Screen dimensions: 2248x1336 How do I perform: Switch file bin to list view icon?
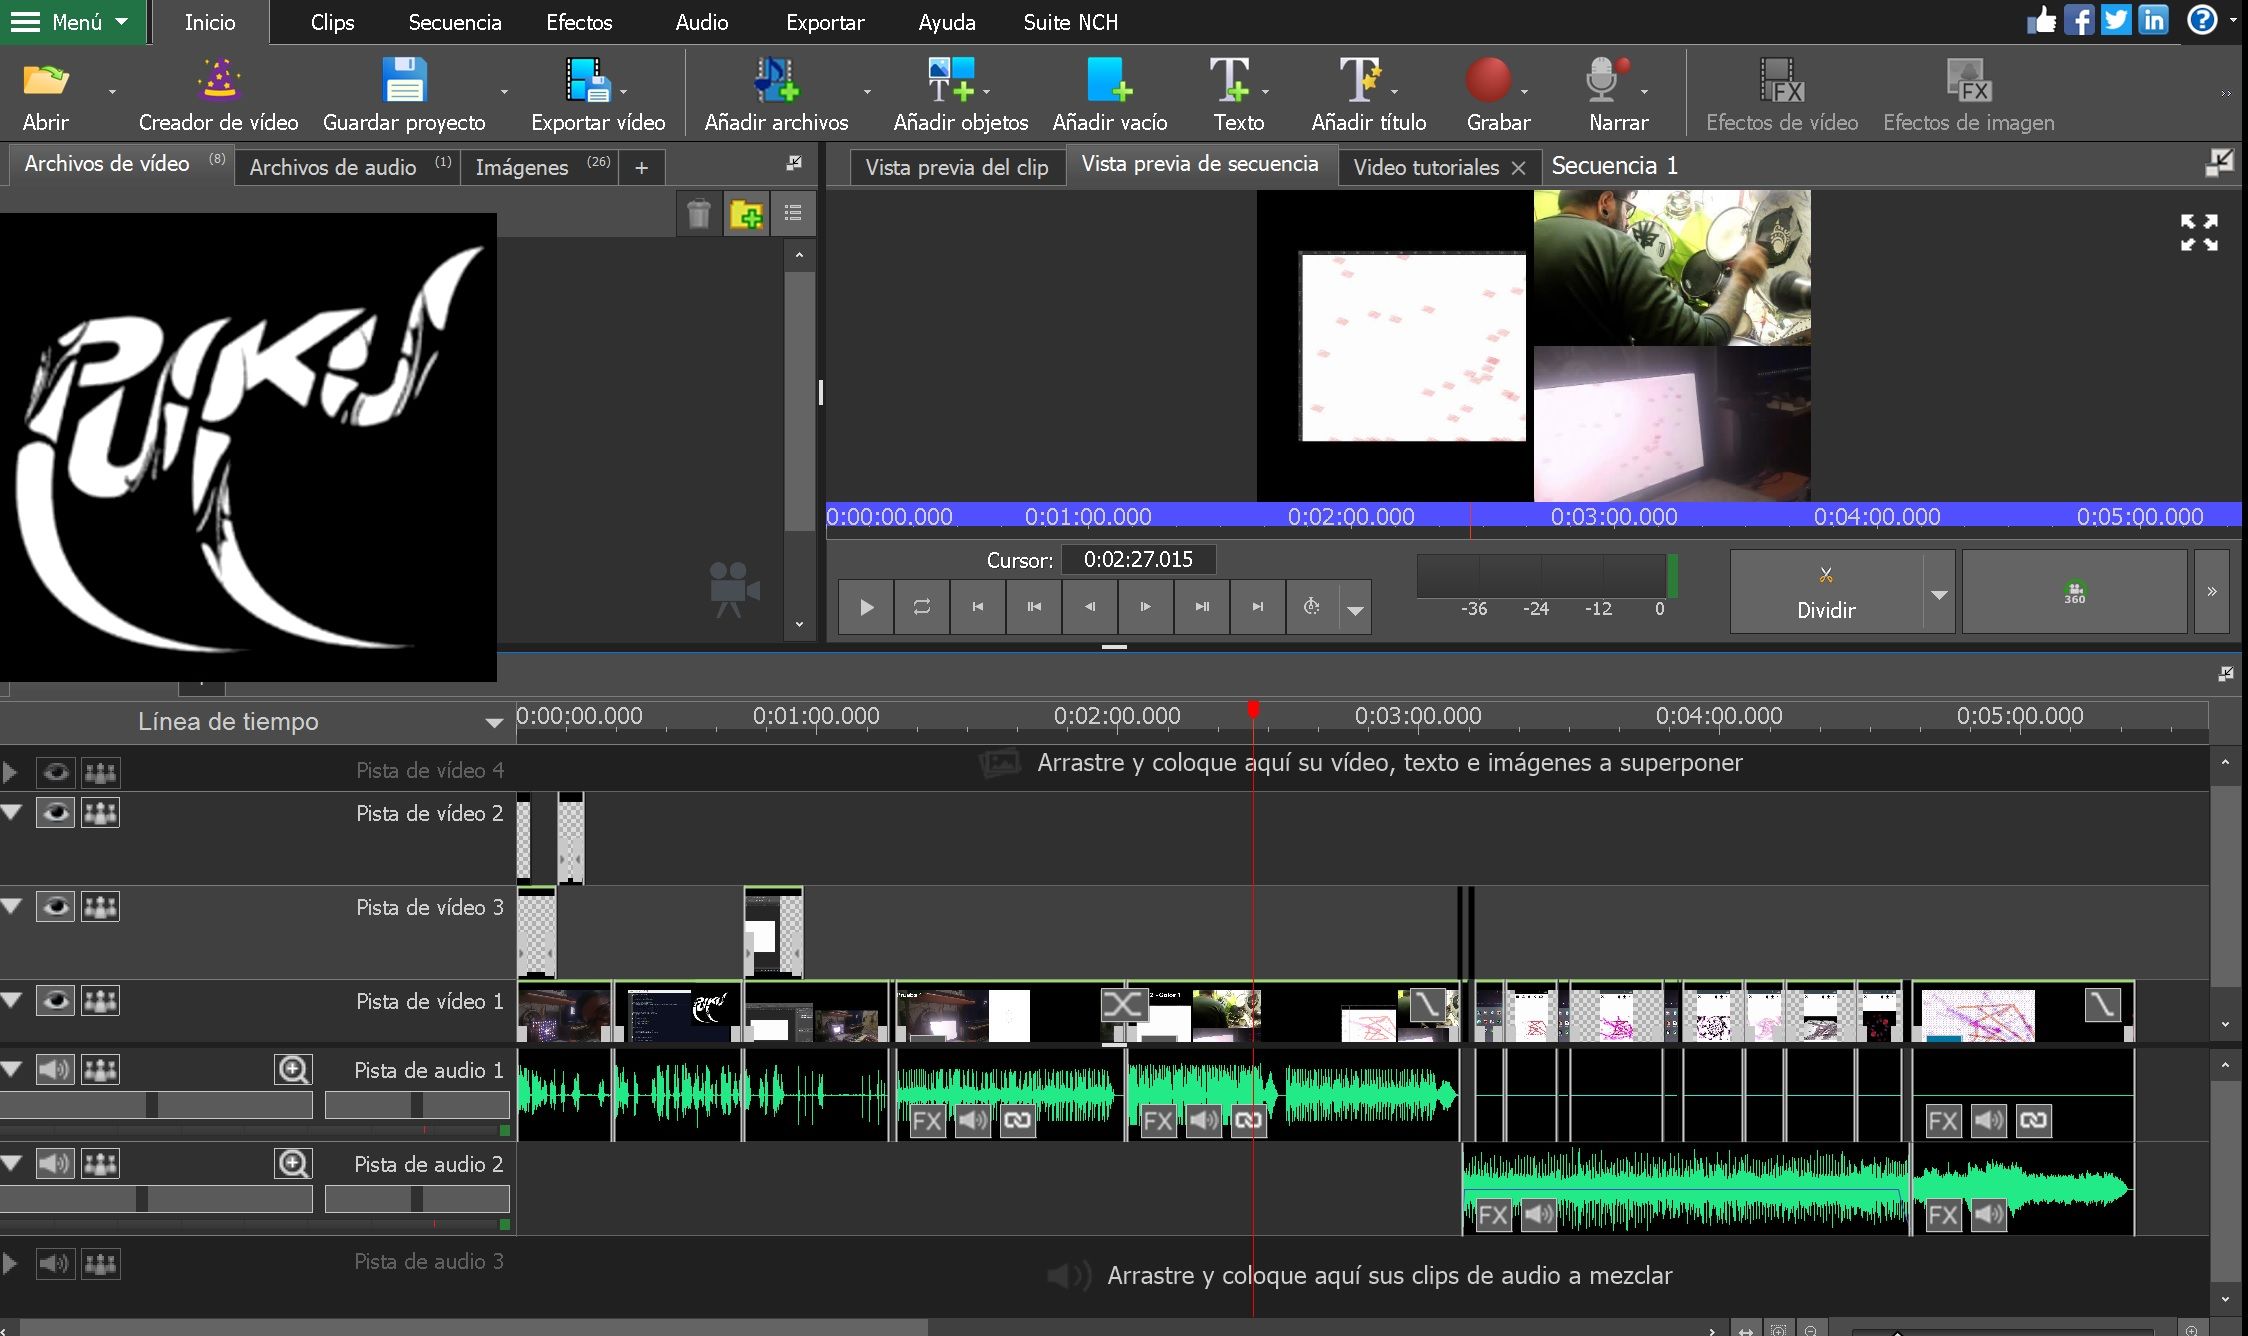(793, 213)
